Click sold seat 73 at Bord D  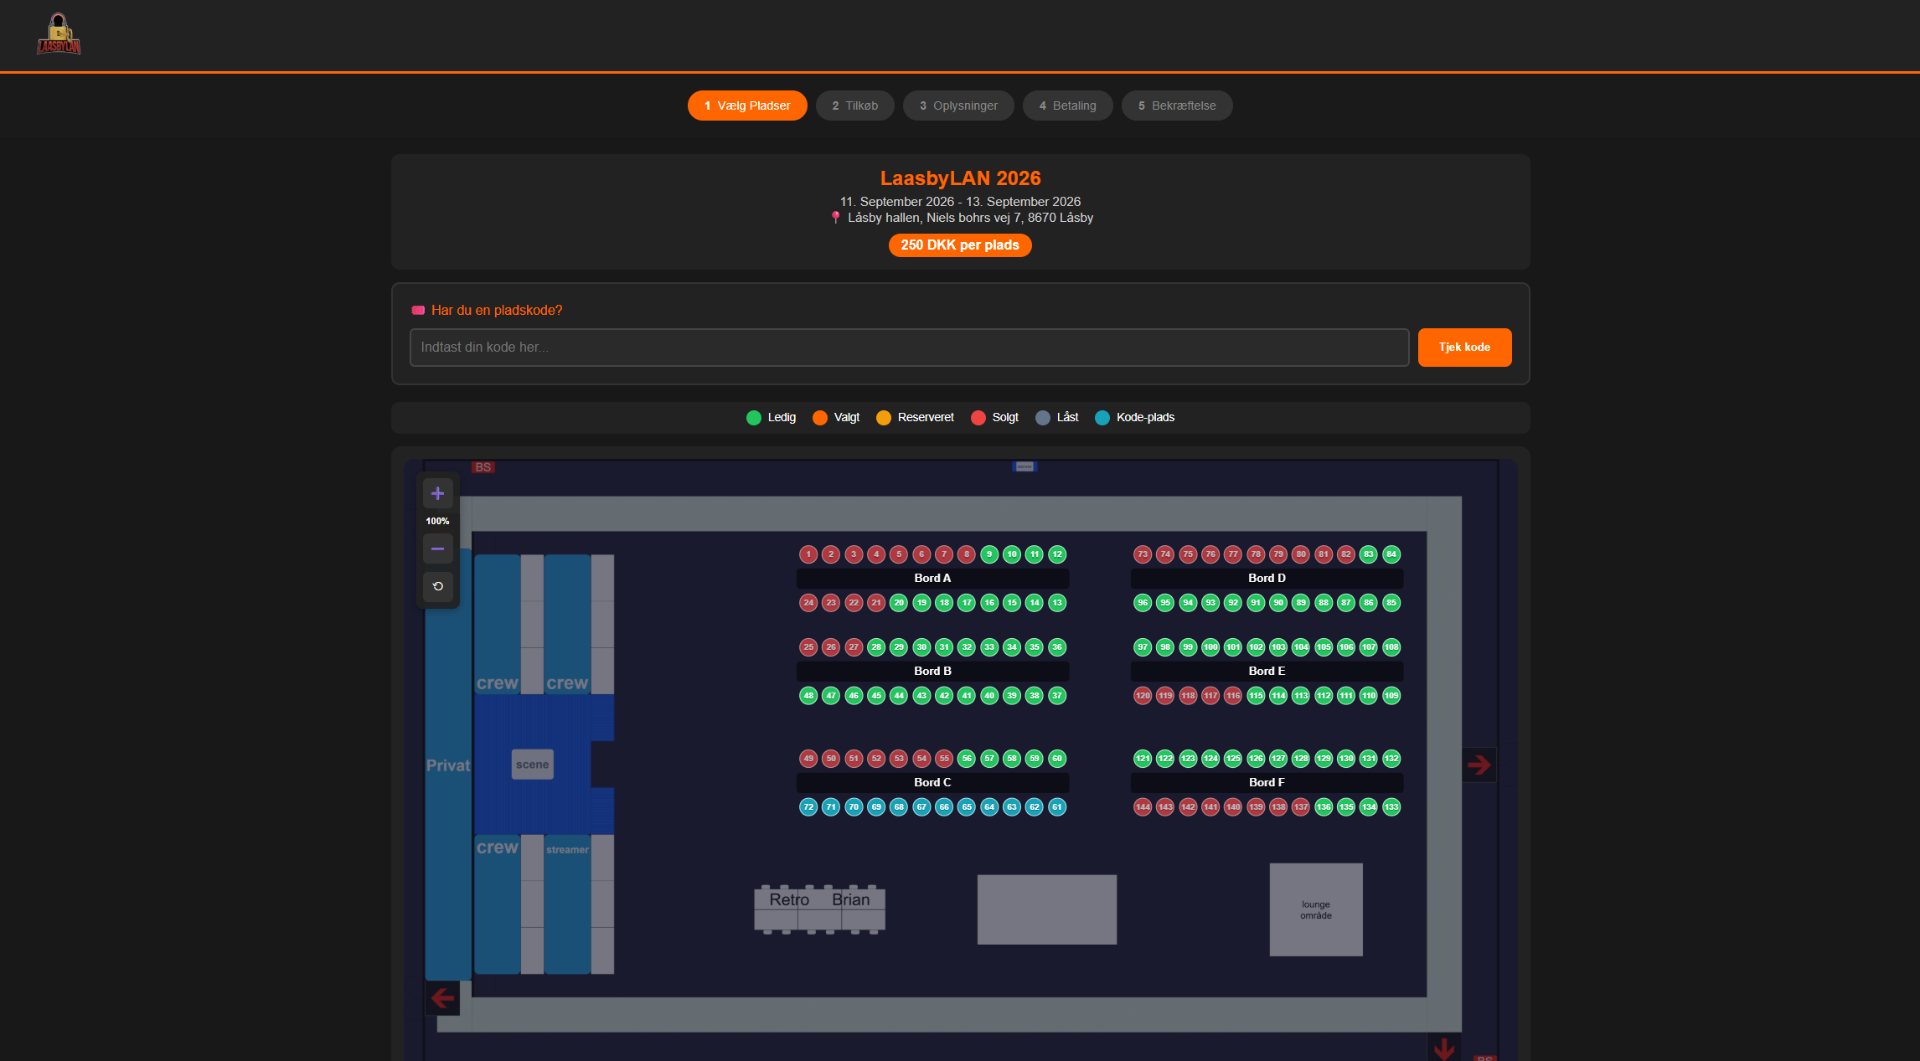(1142, 554)
